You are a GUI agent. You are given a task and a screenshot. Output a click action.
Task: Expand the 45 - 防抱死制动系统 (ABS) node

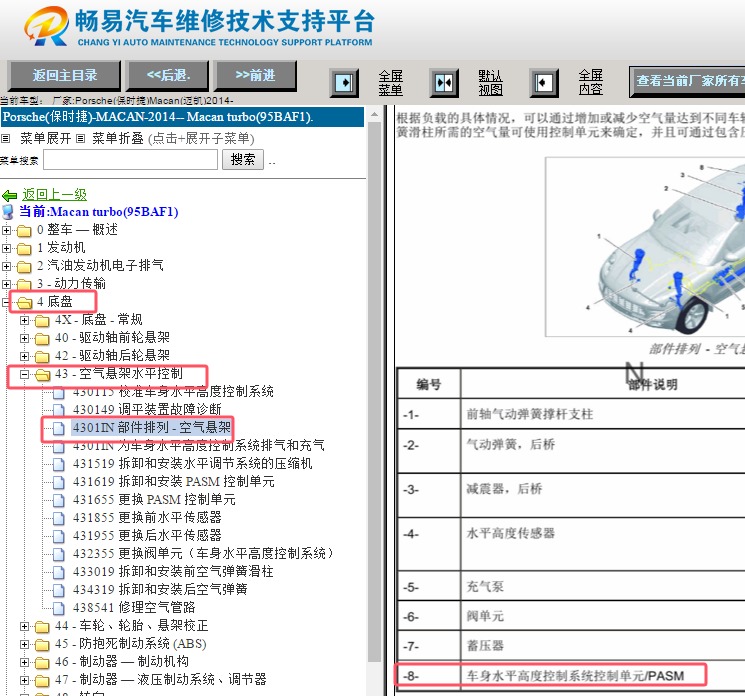[24, 644]
